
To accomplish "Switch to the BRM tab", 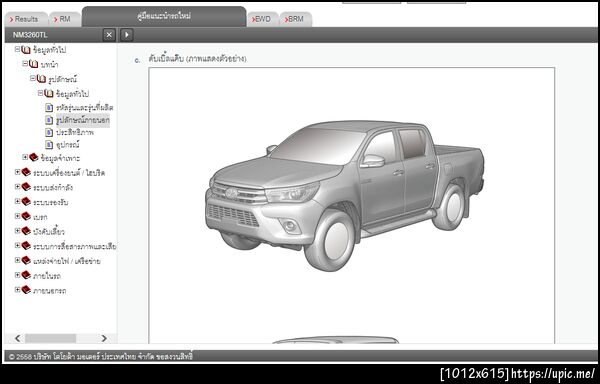I will click(x=295, y=19).
